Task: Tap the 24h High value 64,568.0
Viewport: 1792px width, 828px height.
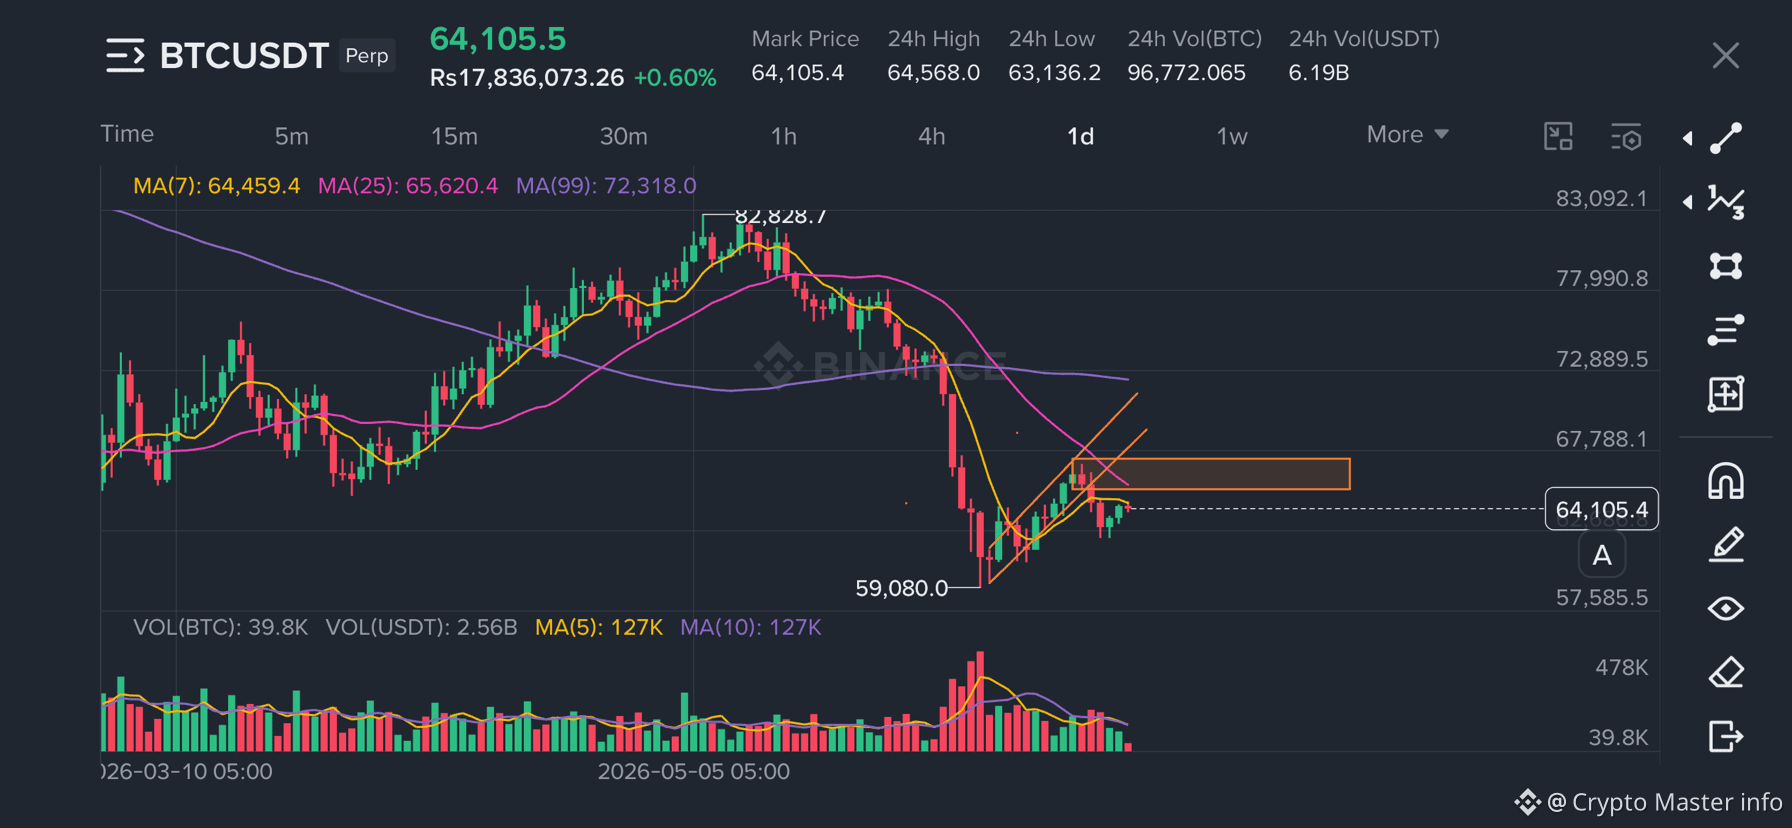Action: pyautogui.click(x=934, y=73)
